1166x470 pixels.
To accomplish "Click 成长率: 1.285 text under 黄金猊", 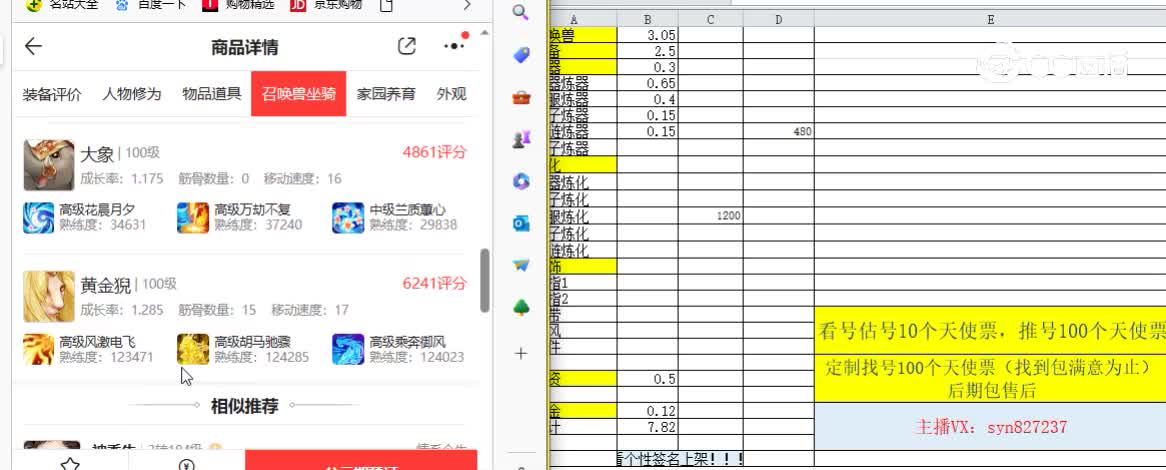I will [x=121, y=310].
